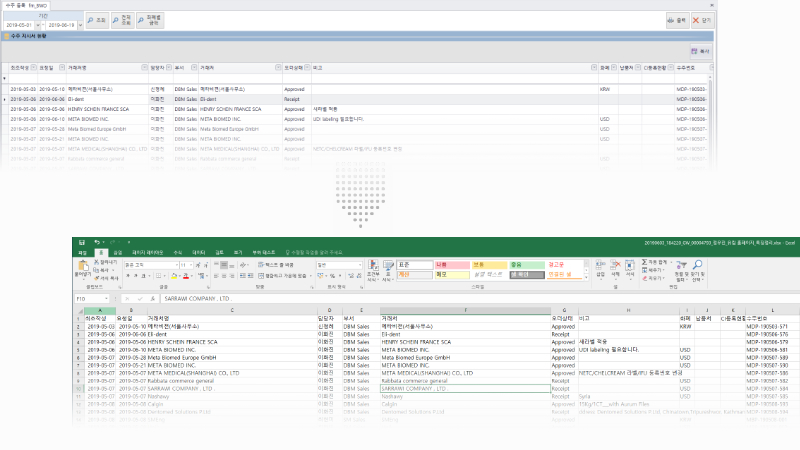The height and width of the screenshot is (450, 800).
Task: Expand the Excel cell styles gallery
Action: pos(586,277)
